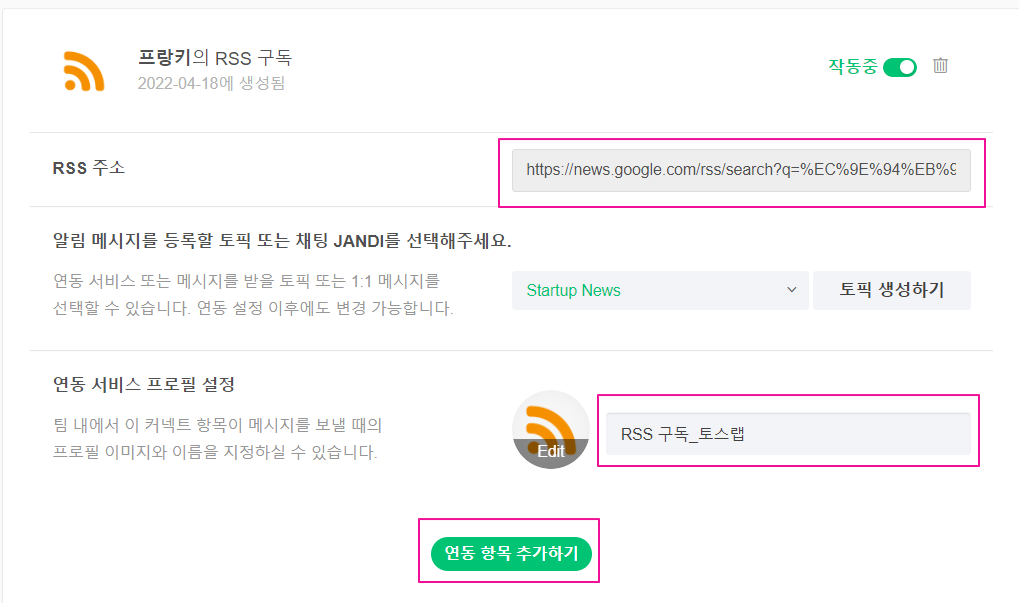Click the RSS 주소 label

pyautogui.click(x=88, y=168)
